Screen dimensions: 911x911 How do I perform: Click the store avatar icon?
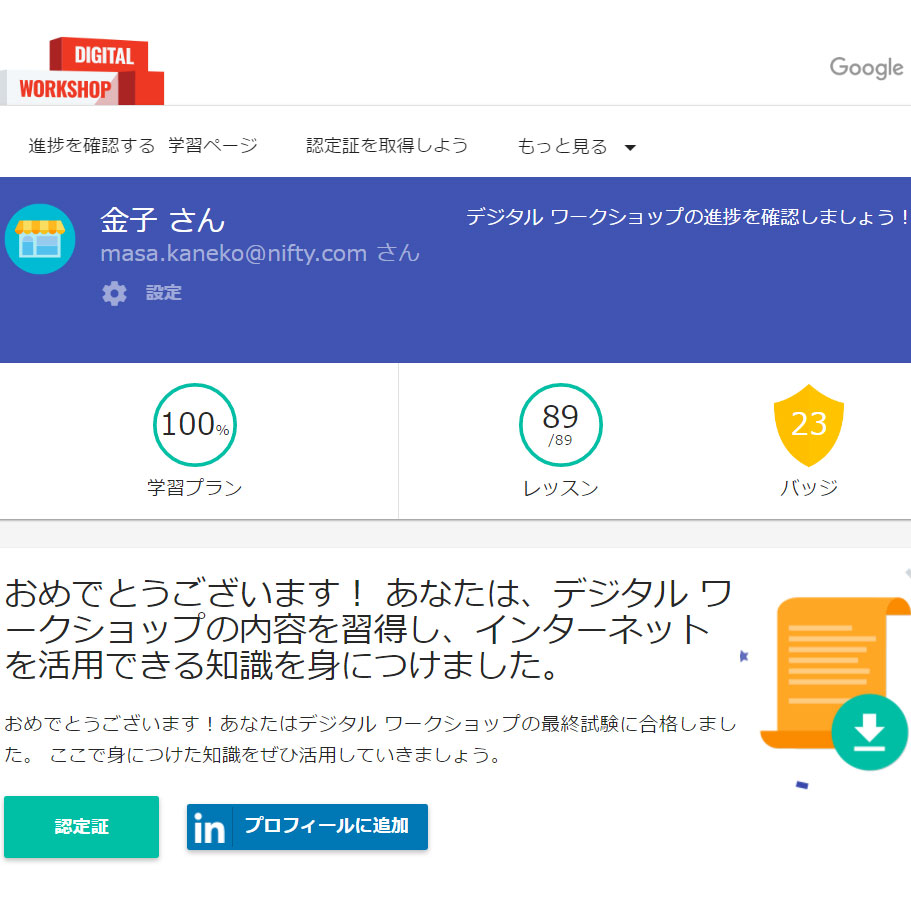[x=40, y=239]
